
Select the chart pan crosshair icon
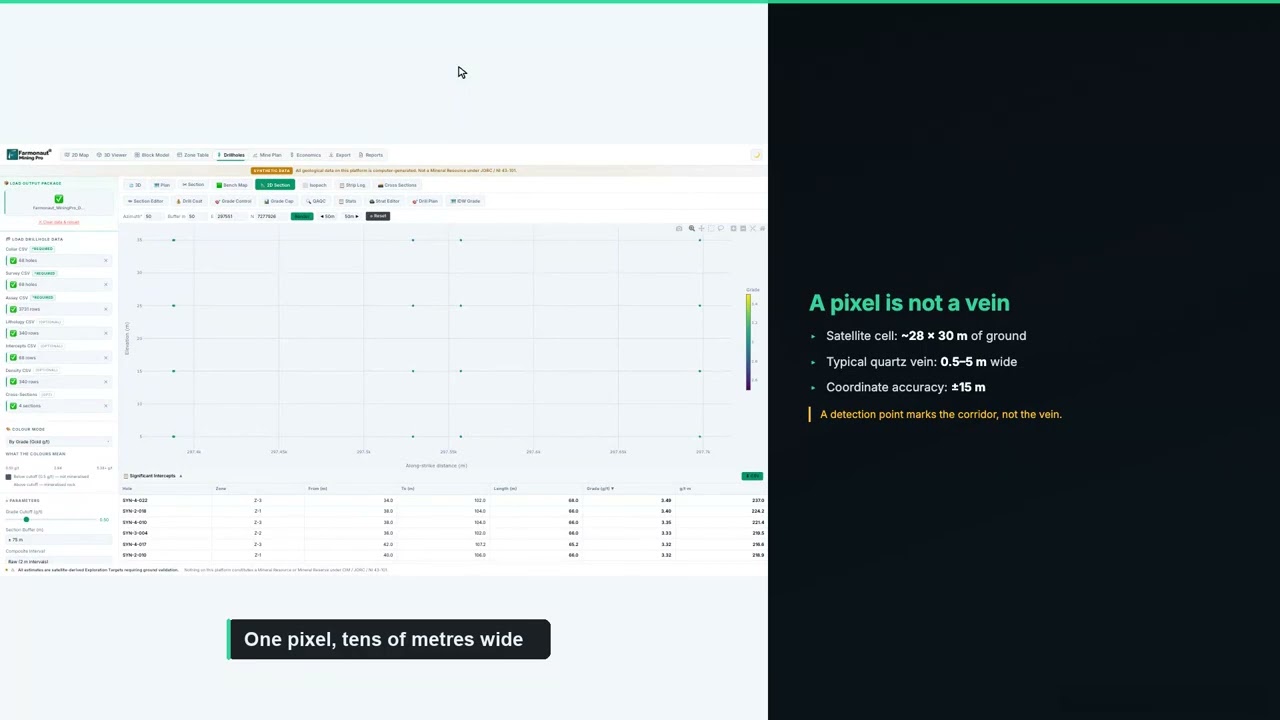701,229
